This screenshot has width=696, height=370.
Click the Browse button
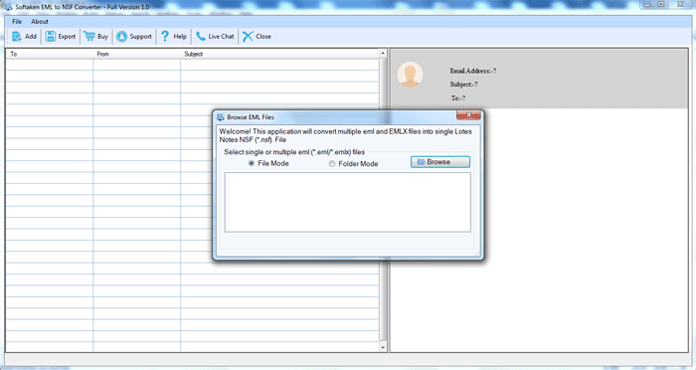(440, 162)
